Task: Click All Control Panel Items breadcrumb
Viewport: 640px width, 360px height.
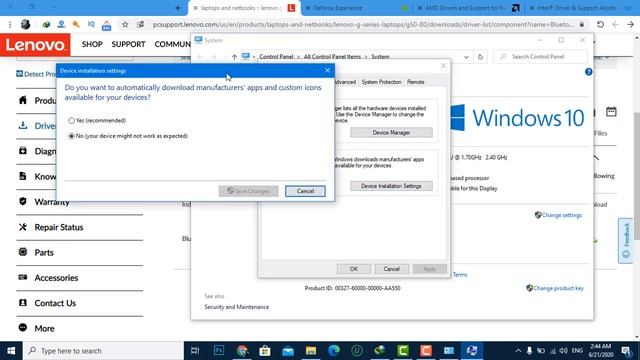Action: (x=332, y=57)
